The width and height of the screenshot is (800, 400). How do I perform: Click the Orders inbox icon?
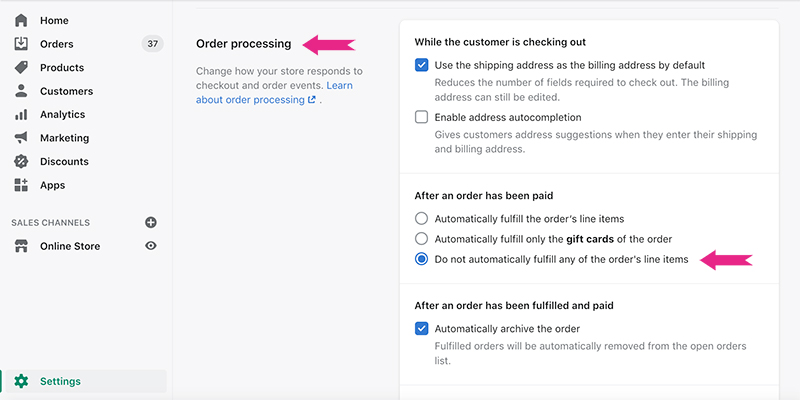21,44
